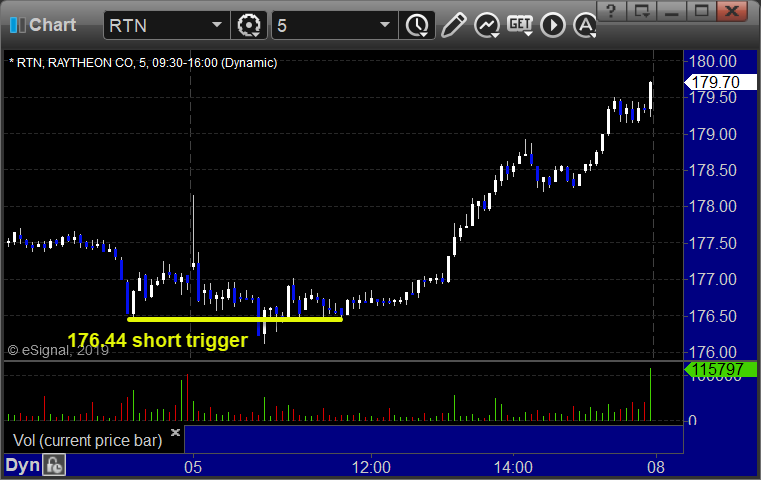The height and width of the screenshot is (480, 761).
Task: Click the play replay button
Action: (x=553, y=25)
